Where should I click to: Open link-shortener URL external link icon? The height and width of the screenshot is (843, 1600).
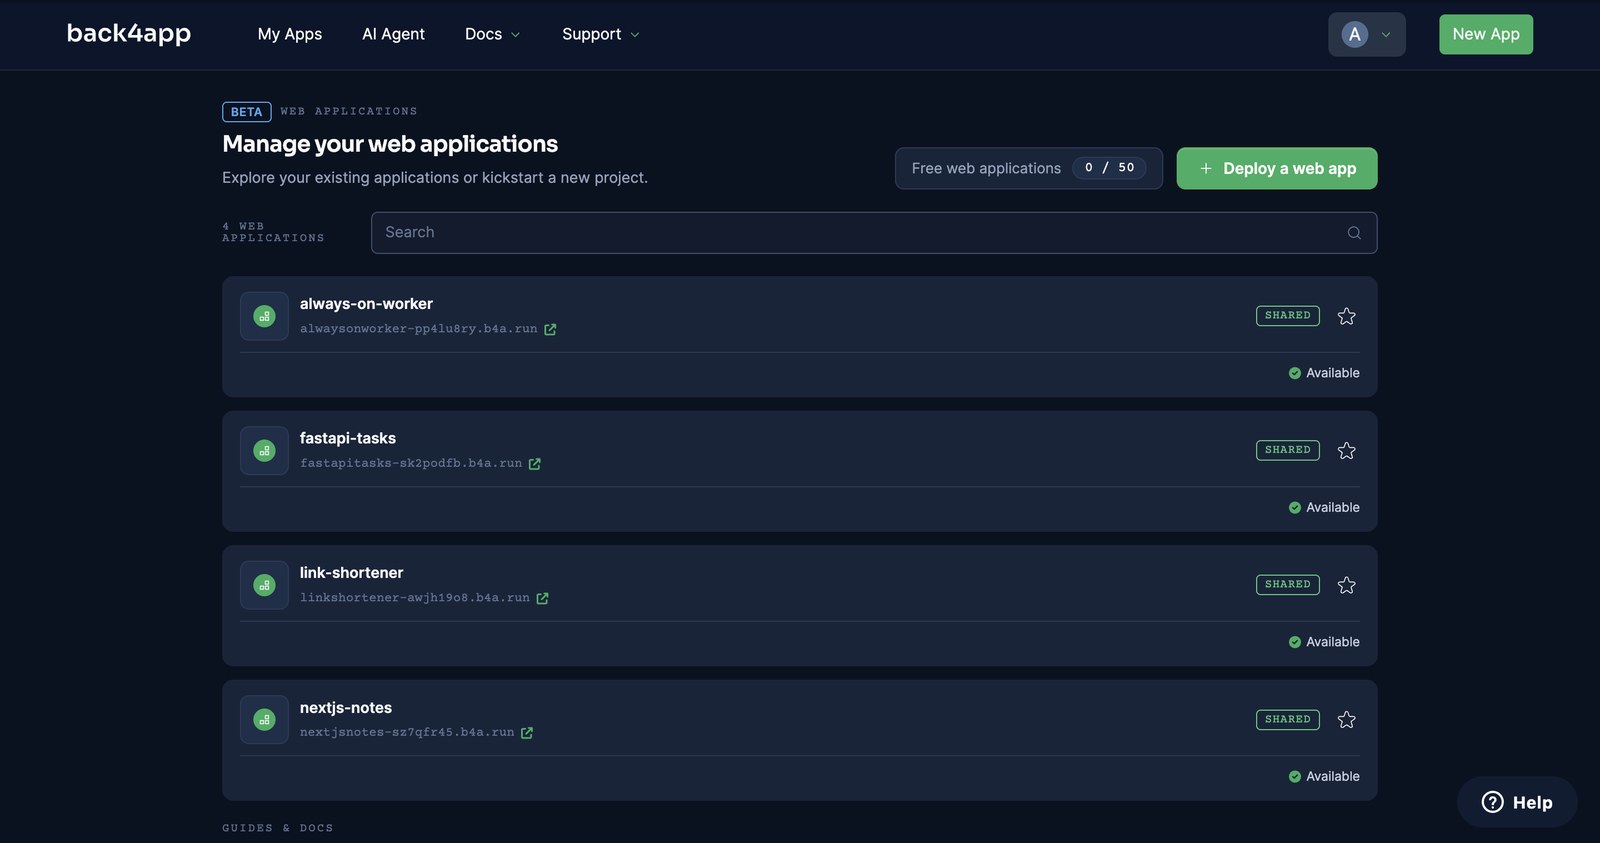coord(542,598)
